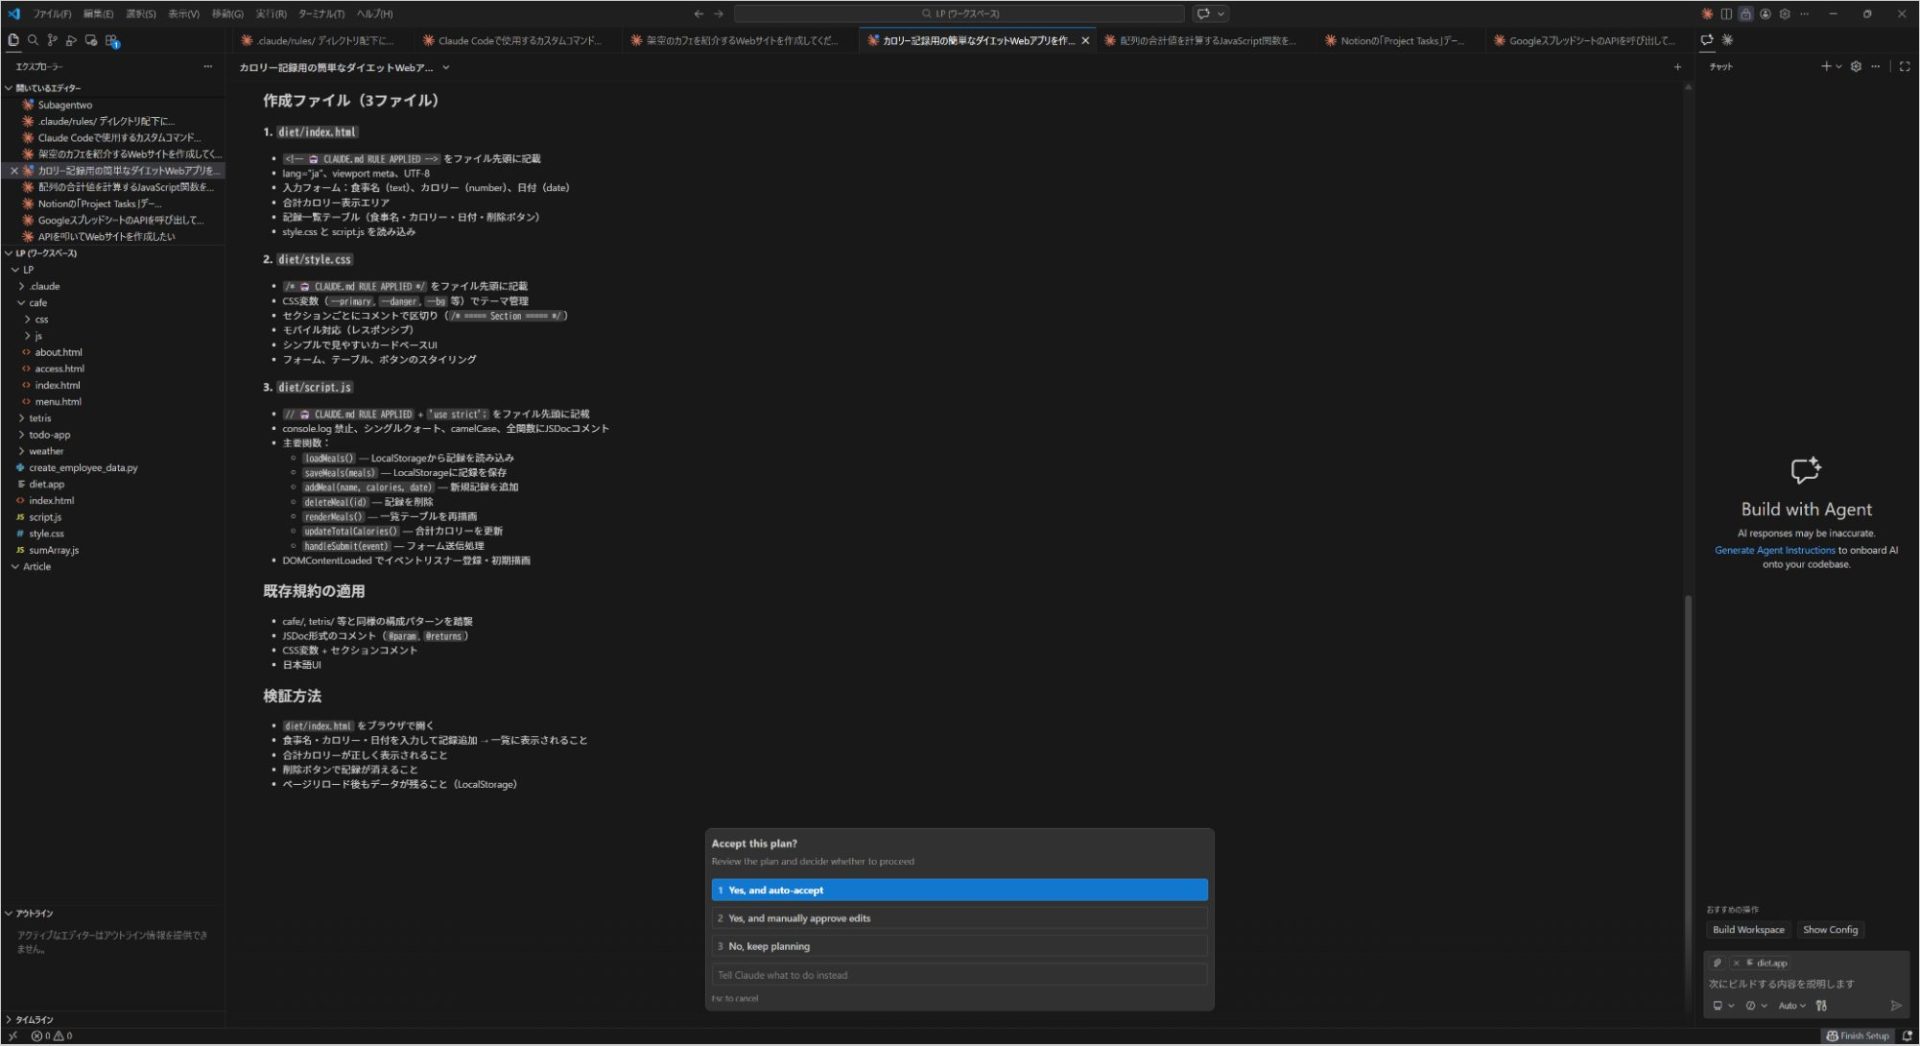Select 'Yes, and auto-accept' option
This screenshot has height=1046, width=1920.
958,890
